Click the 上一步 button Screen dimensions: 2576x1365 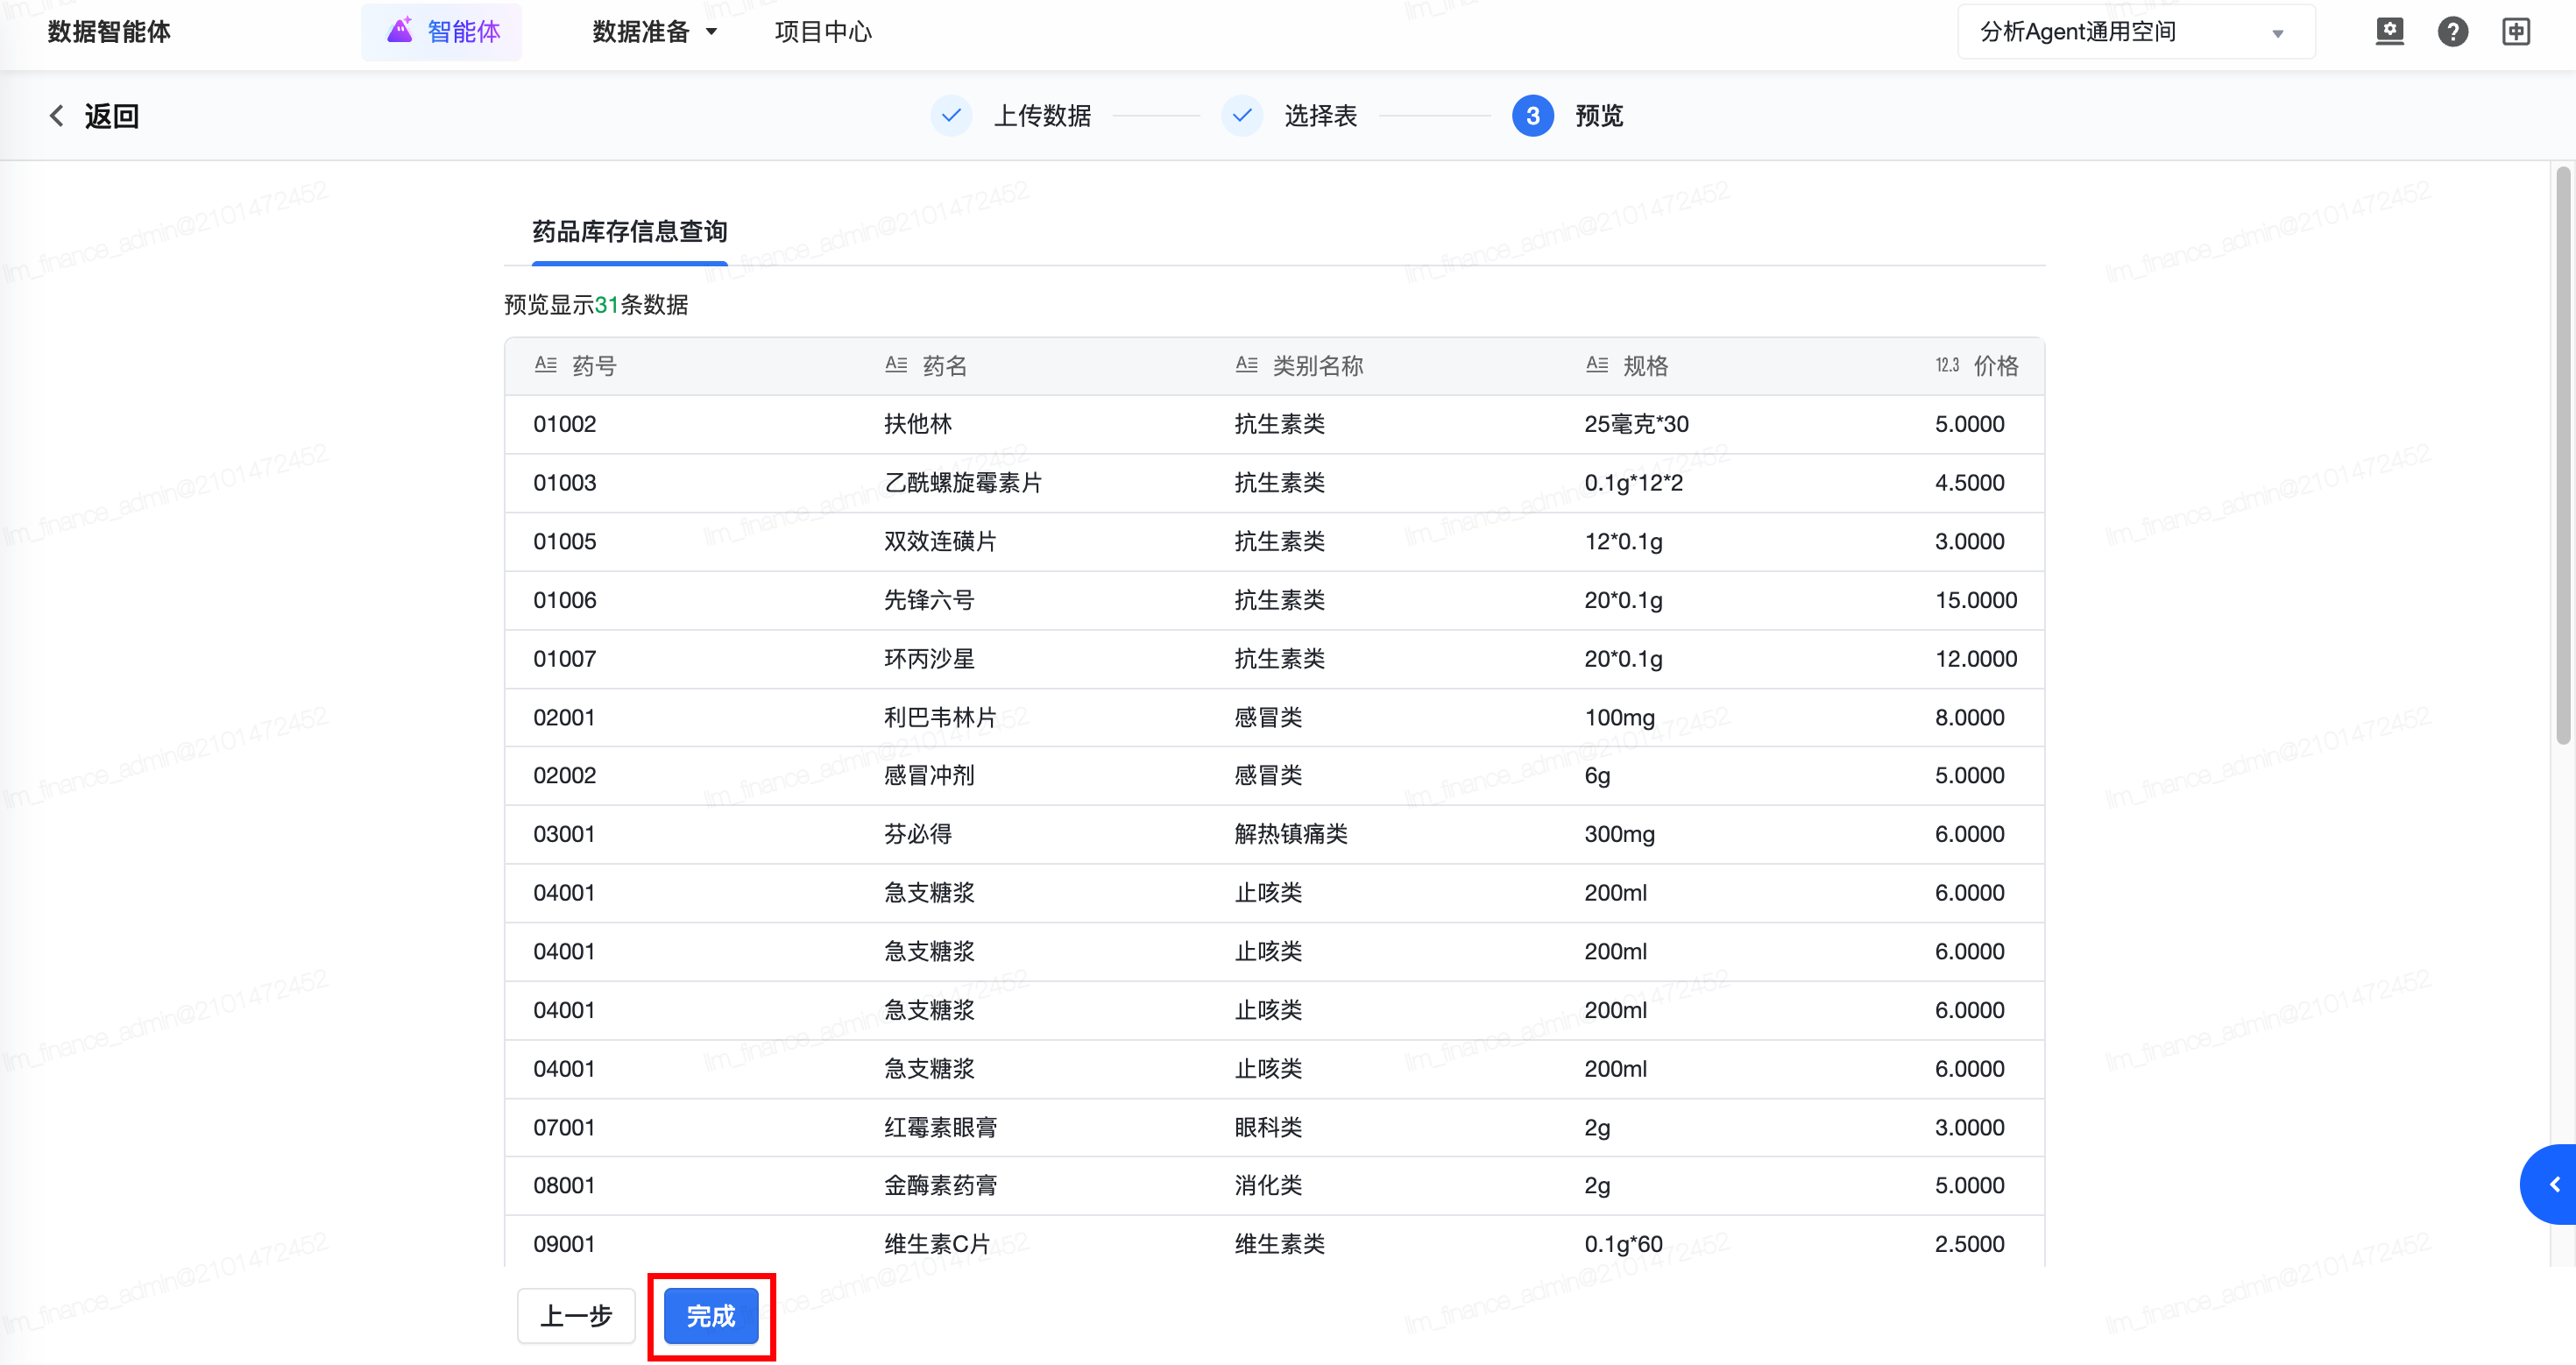coord(576,1316)
